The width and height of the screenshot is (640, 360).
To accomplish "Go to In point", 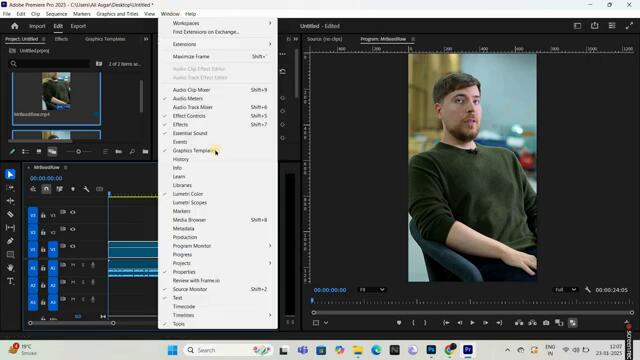I will click(x=446, y=322).
